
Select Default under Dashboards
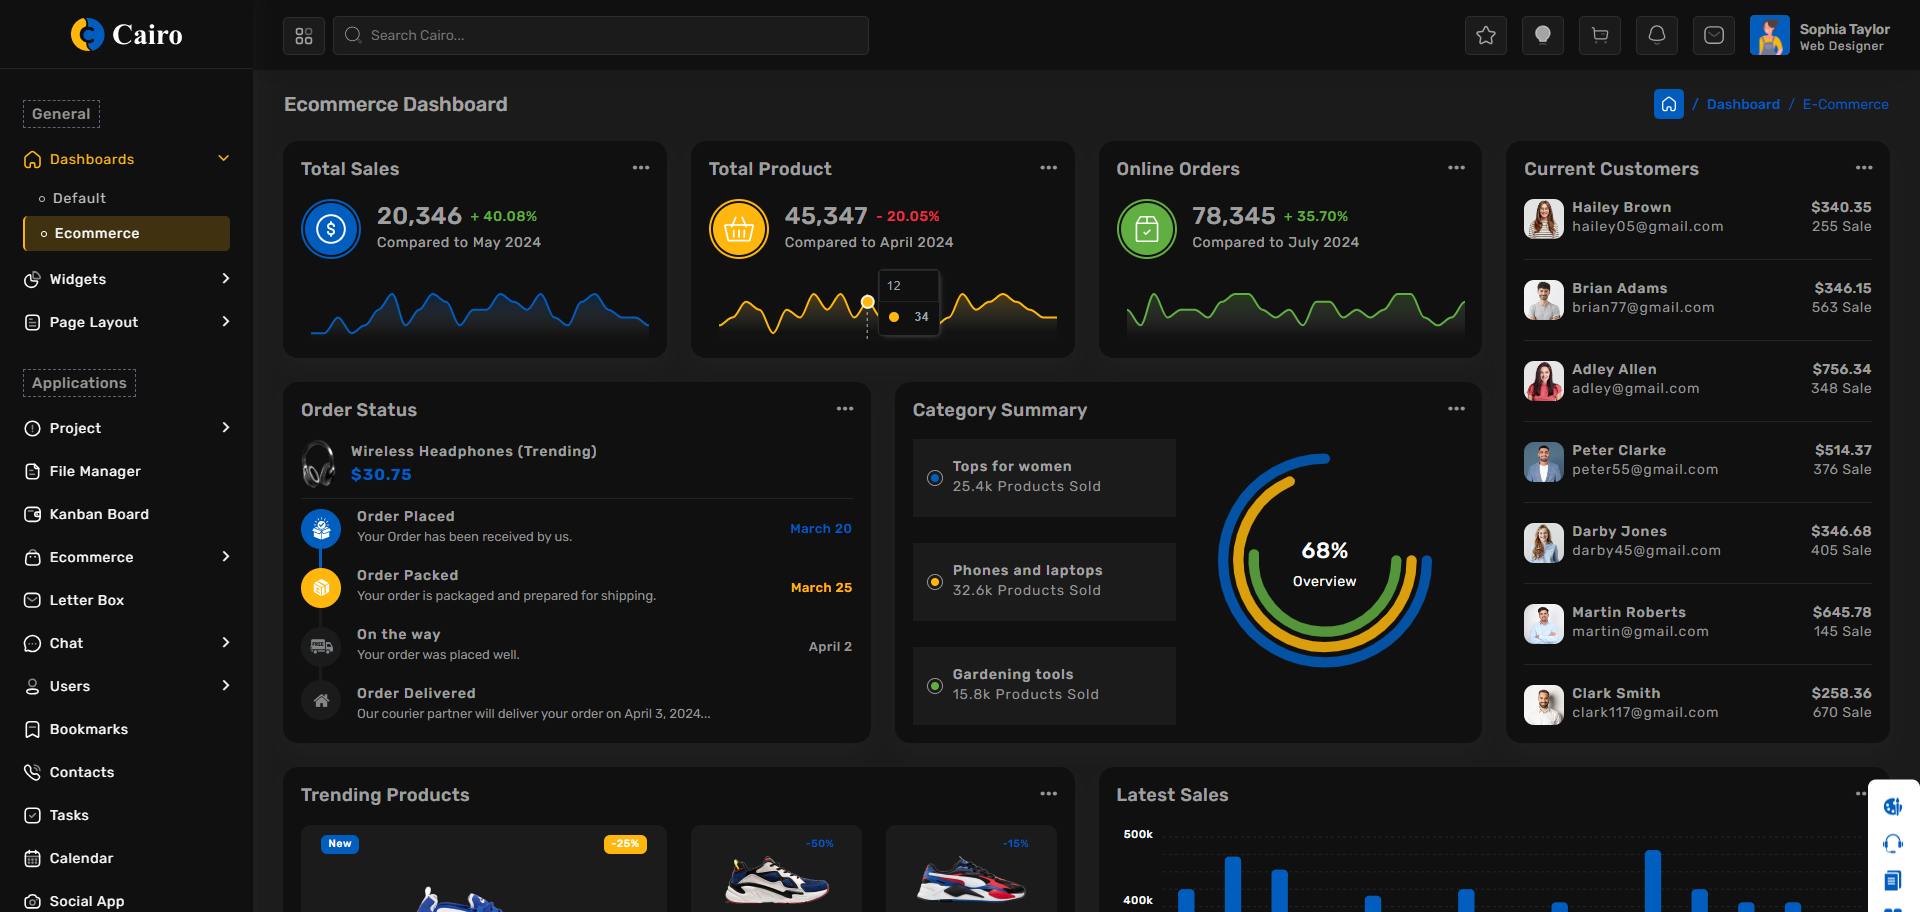(79, 198)
